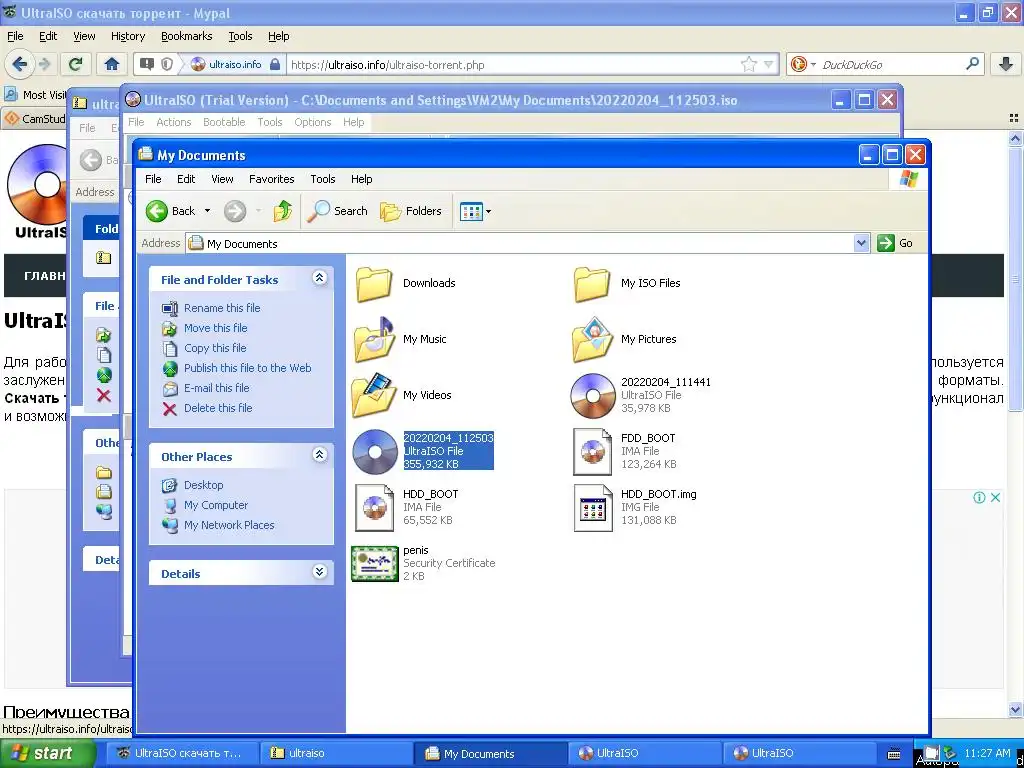Open the Back history dropdown arrow

click(208, 211)
